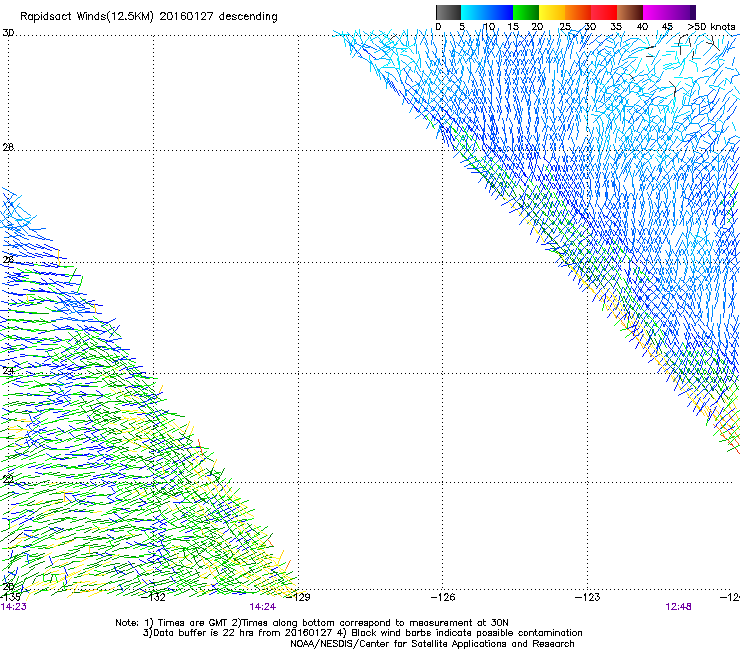Image resolution: width=740 pixels, height=650 pixels.
Task: Click the brown 35-40 knots legend segment
Action: click(630, 12)
